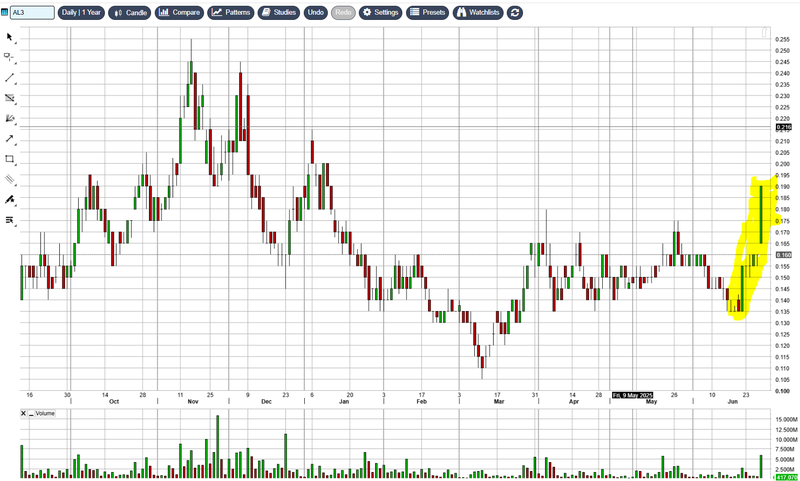Open the Settings gear button
The image size is (800, 481).
tap(381, 13)
